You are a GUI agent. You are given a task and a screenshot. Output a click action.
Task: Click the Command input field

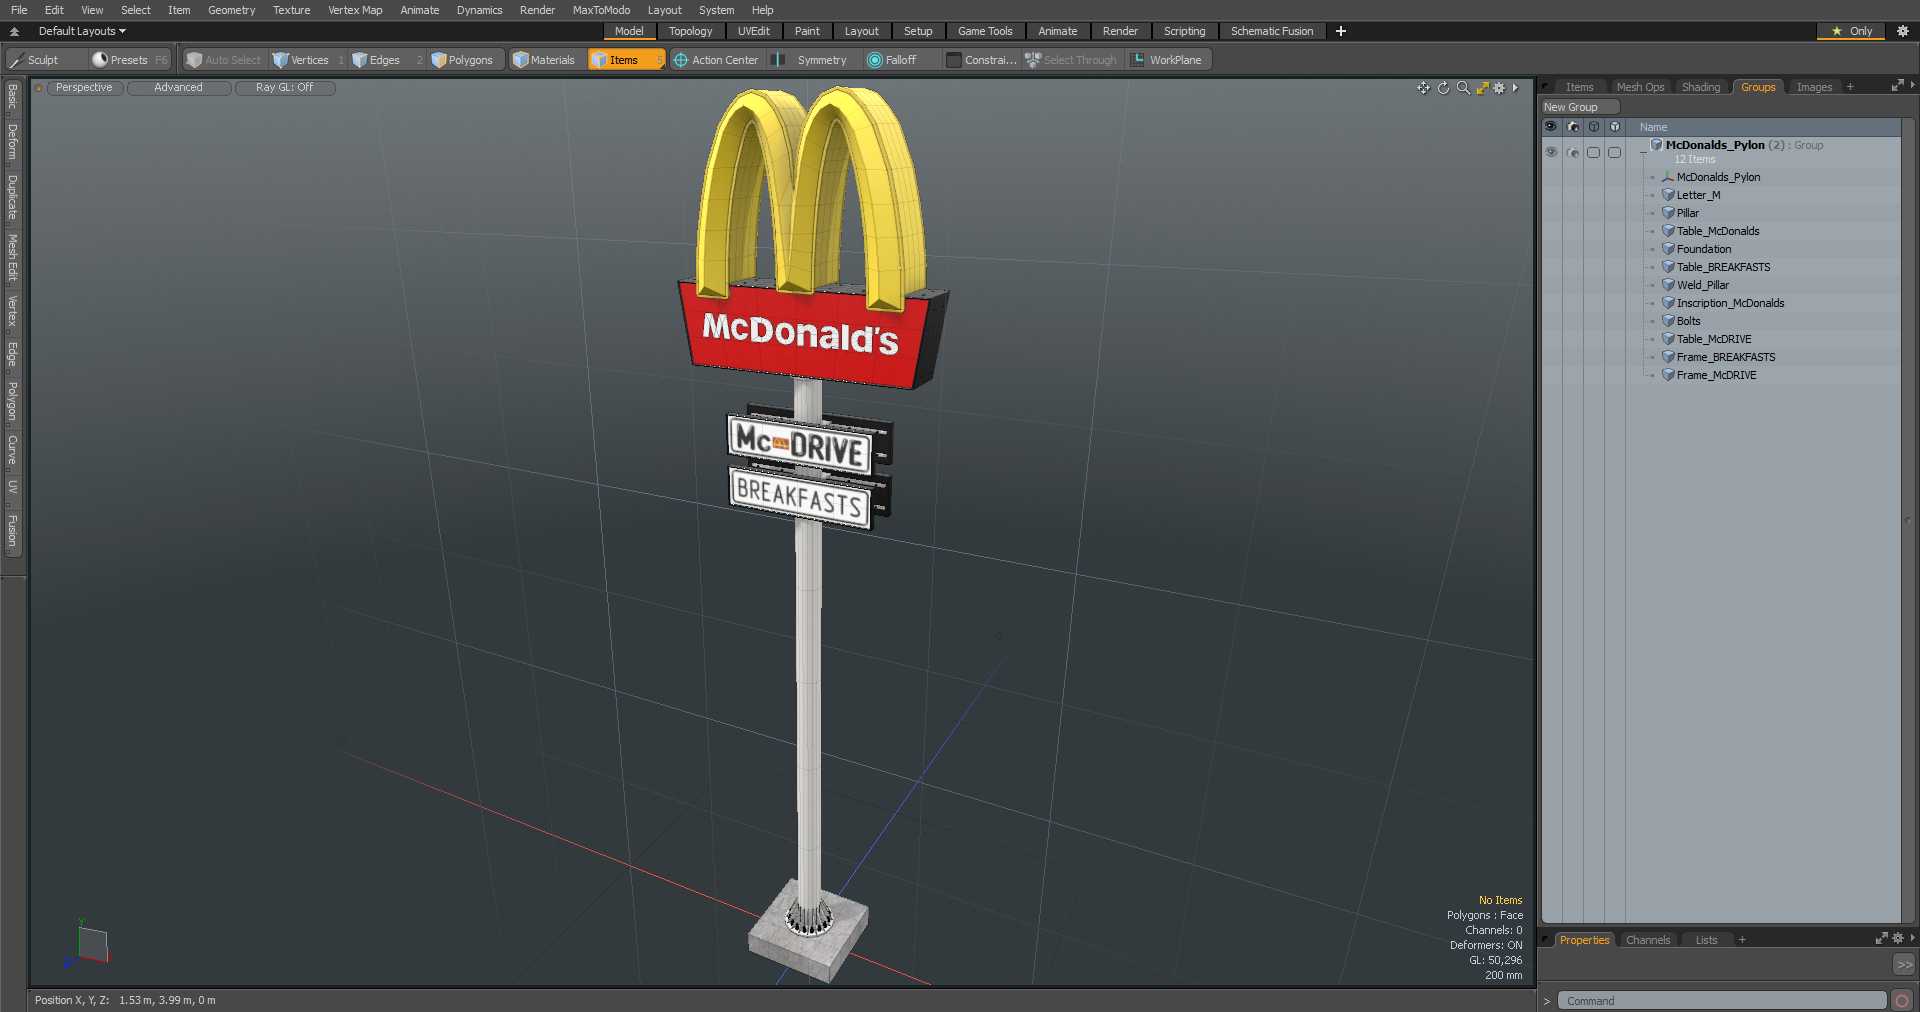1722,1001
